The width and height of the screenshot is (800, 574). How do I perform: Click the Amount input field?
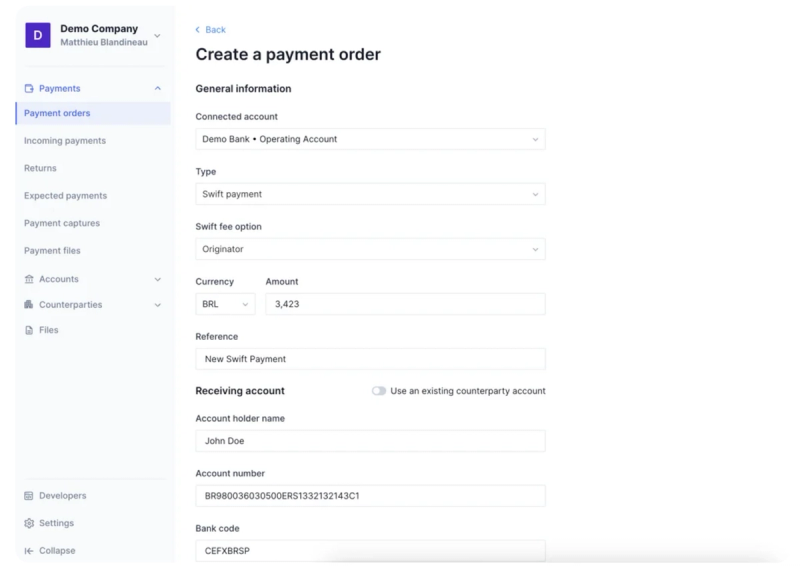point(405,304)
